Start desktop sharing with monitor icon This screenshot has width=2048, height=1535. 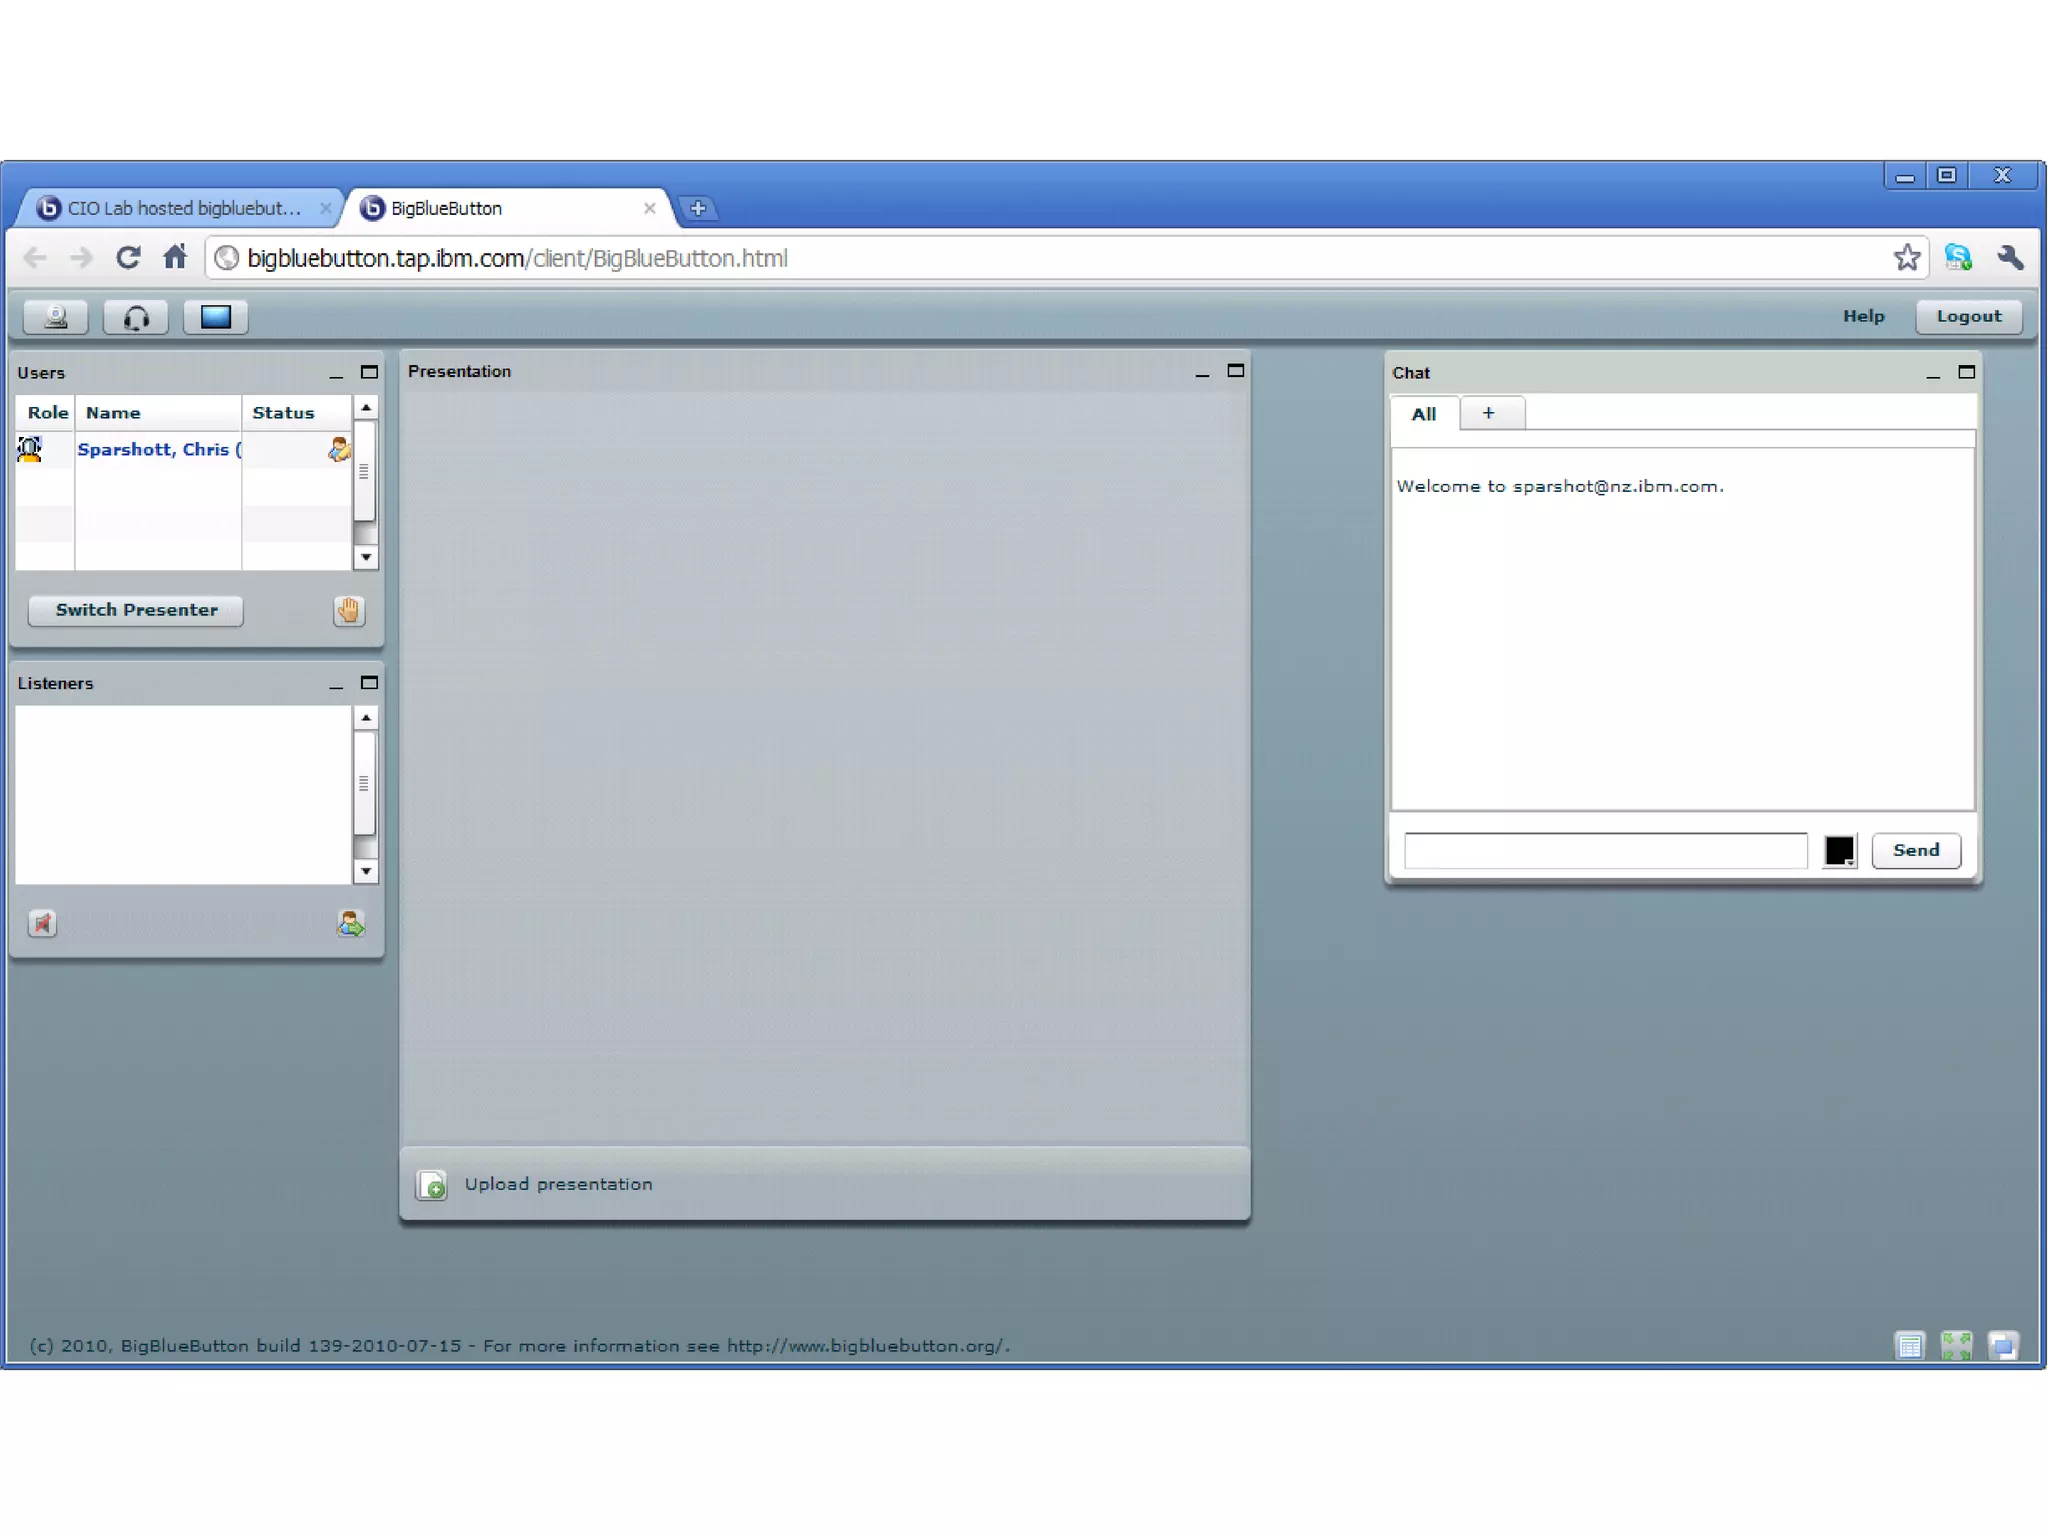[216, 317]
